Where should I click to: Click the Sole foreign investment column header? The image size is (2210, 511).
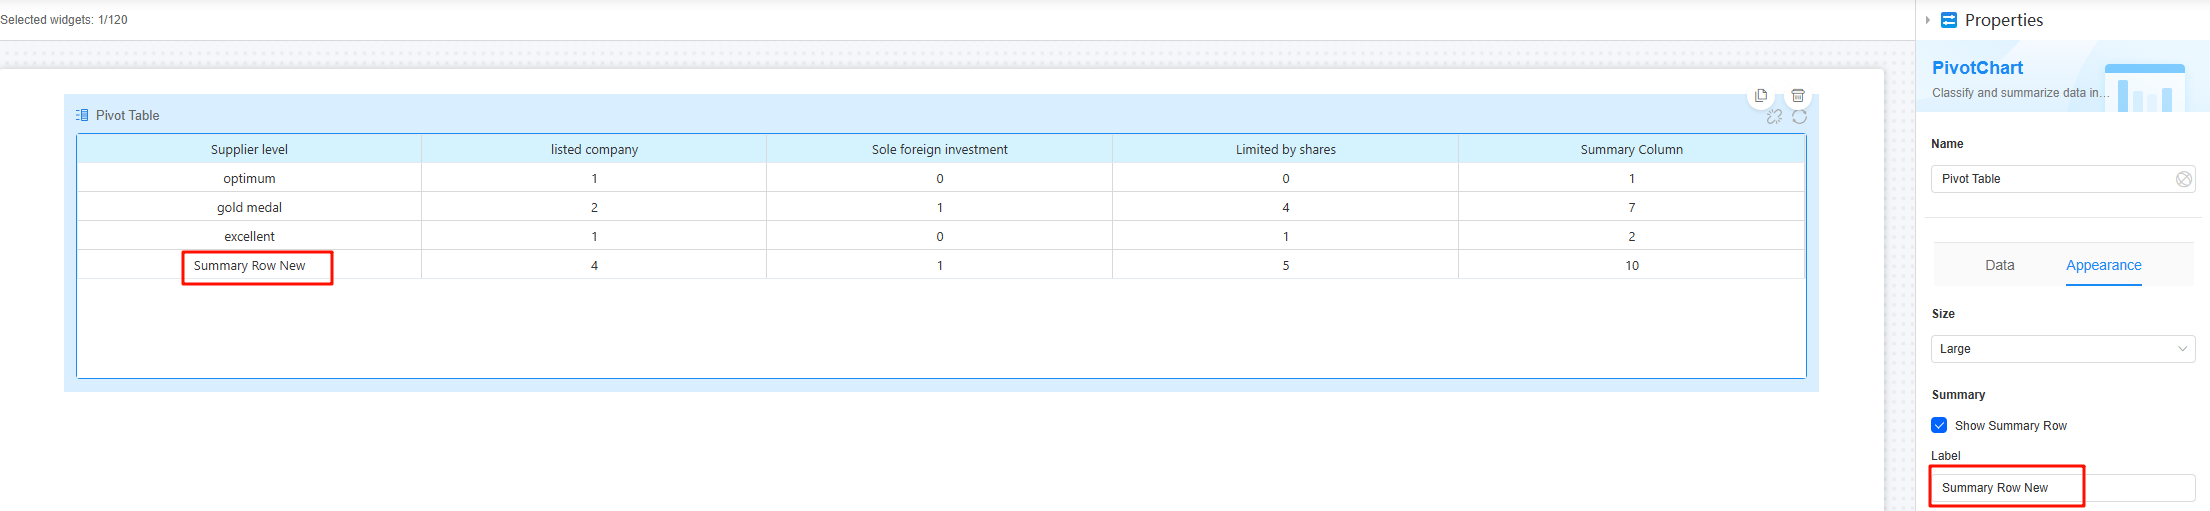click(x=939, y=149)
